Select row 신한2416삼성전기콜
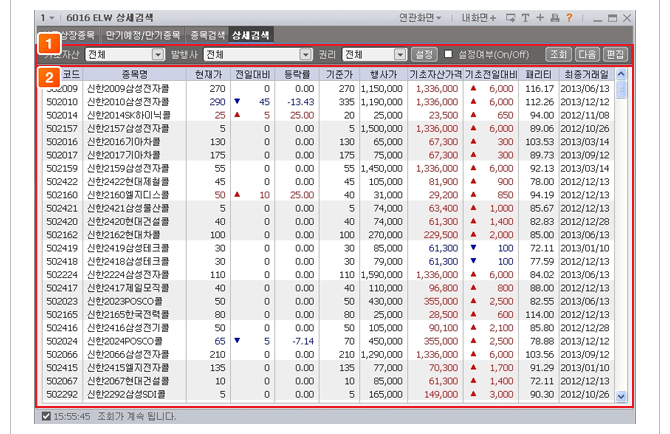 [328, 328]
